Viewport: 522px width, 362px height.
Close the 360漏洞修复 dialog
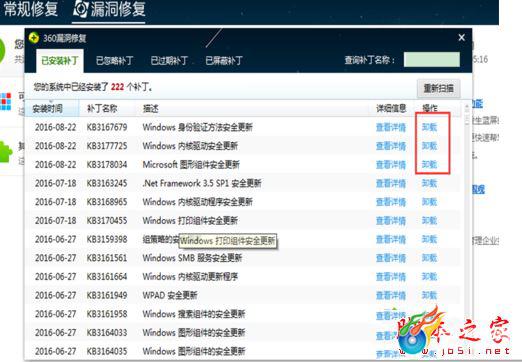pyautogui.click(x=462, y=37)
